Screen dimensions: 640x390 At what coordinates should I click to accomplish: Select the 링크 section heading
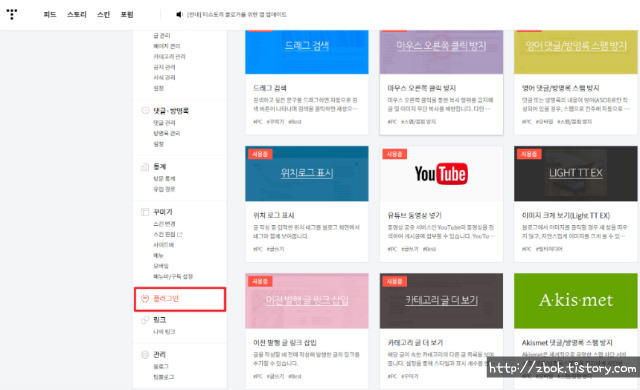pyautogui.click(x=160, y=320)
